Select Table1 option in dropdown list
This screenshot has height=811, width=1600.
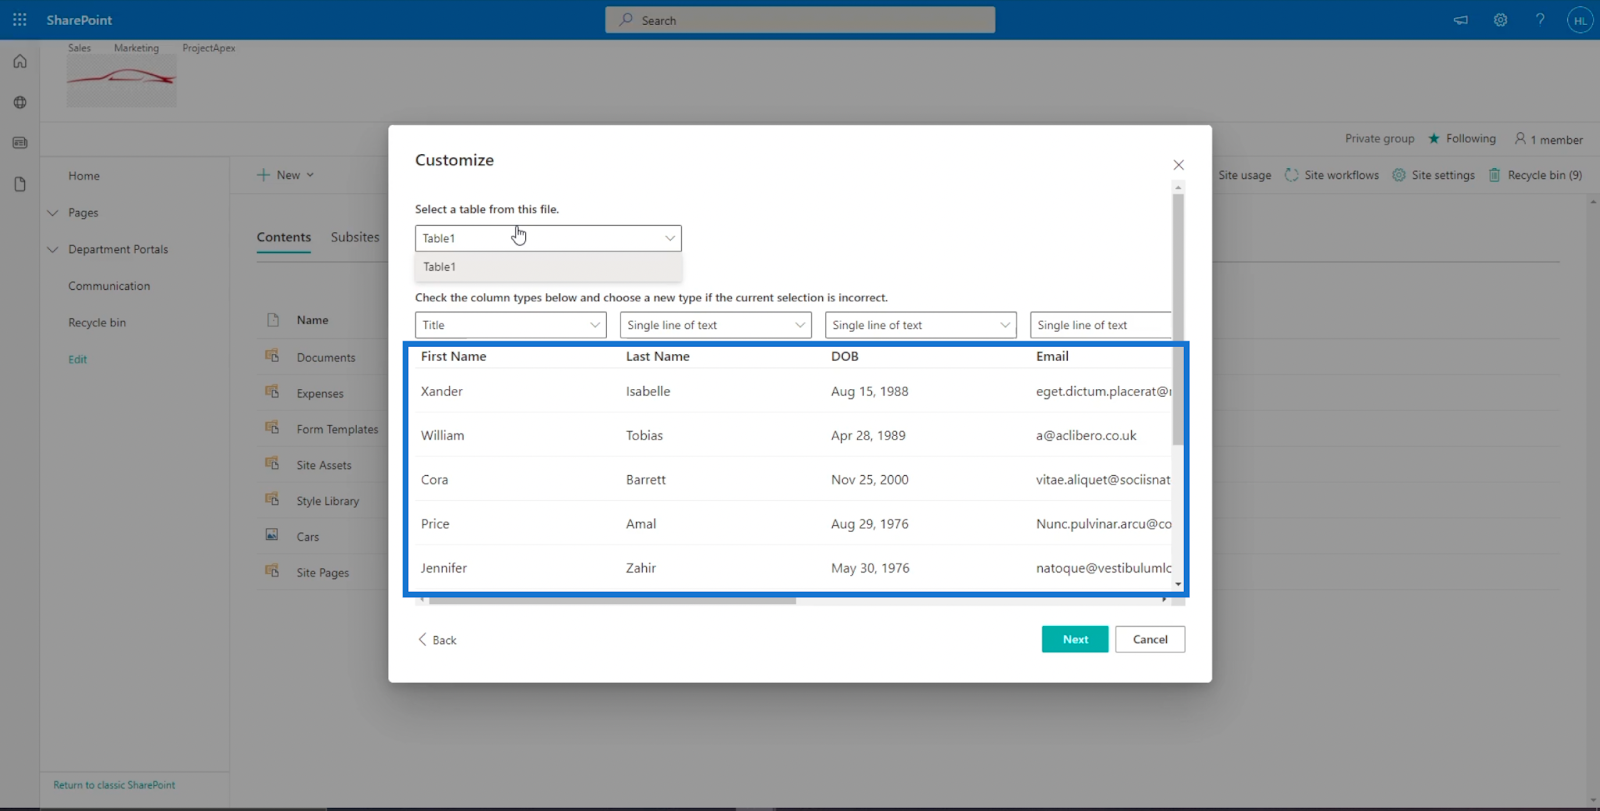click(548, 267)
